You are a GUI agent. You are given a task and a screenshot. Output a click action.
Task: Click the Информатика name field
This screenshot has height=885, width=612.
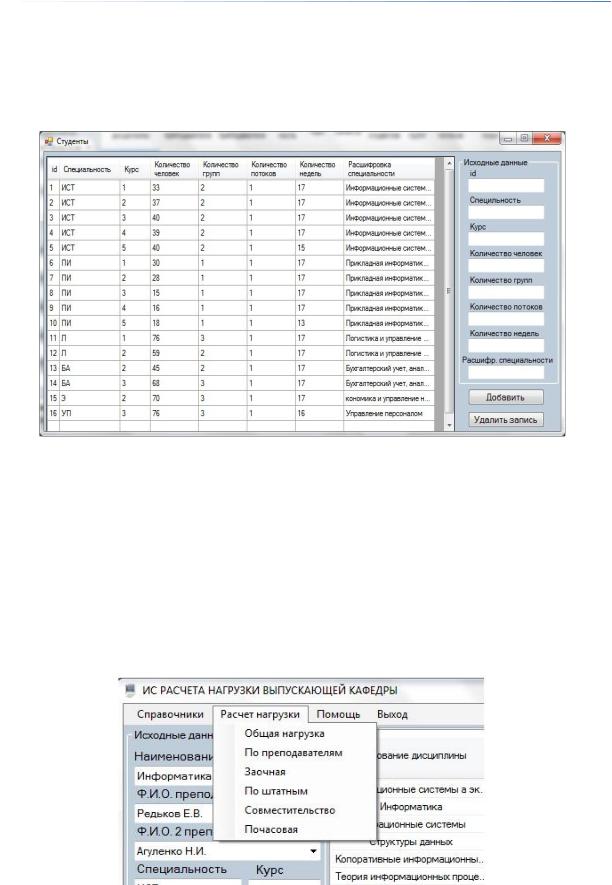click(175, 776)
